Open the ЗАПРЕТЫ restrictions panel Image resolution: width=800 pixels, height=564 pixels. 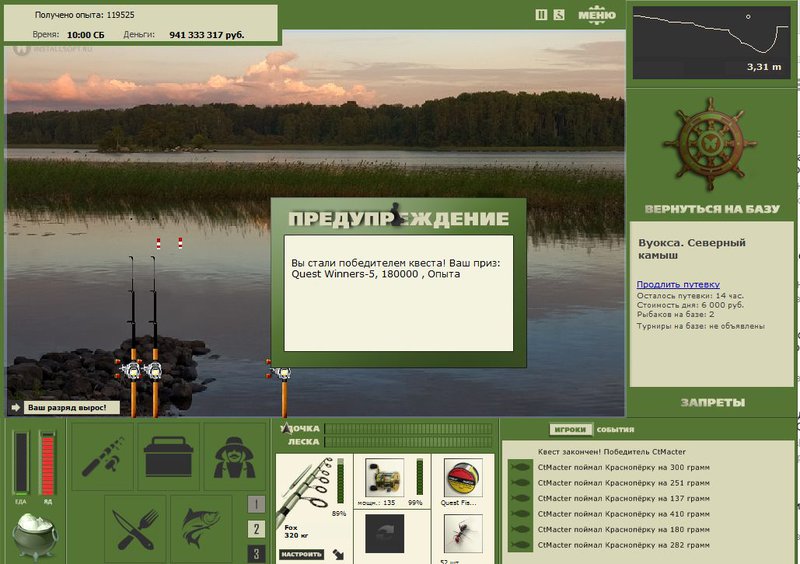pos(712,403)
